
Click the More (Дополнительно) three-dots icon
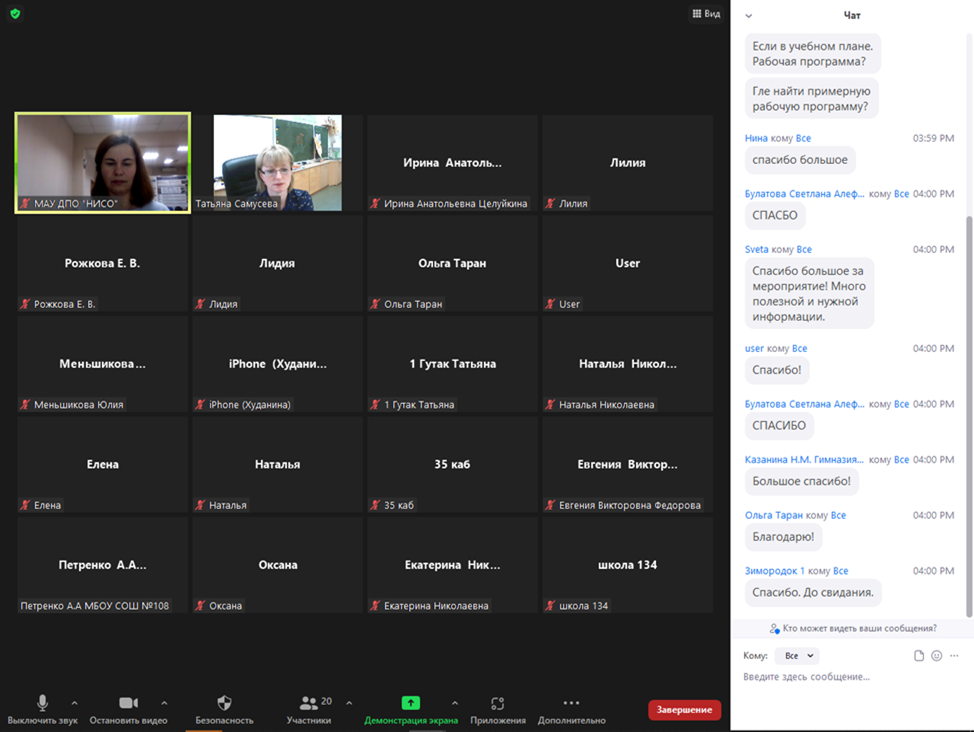tap(571, 703)
